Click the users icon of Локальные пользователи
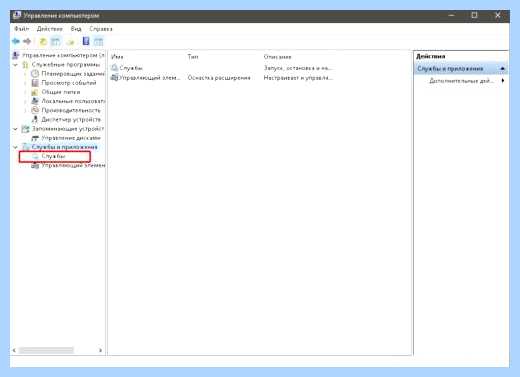The height and width of the screenshot is (377, 520). 35,101
